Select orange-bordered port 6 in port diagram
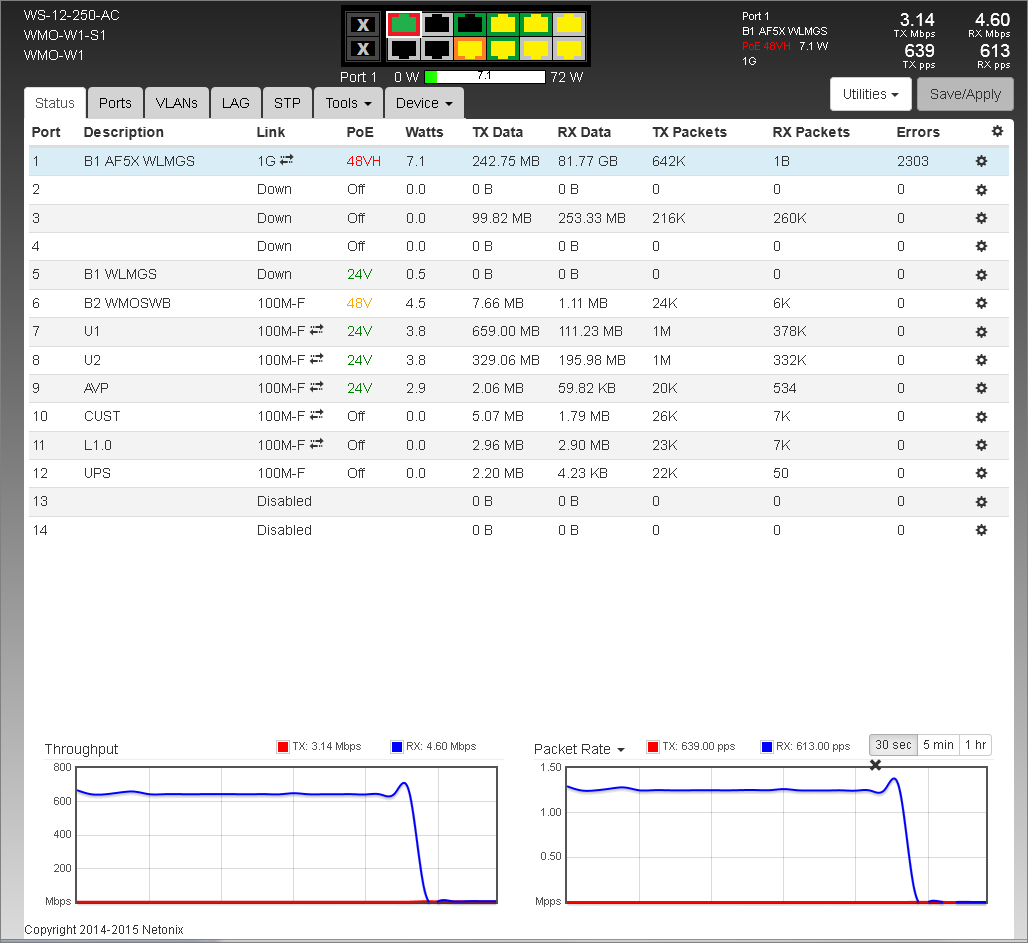The width and height of the screenshot is (1028, 943). click(468, 48)
